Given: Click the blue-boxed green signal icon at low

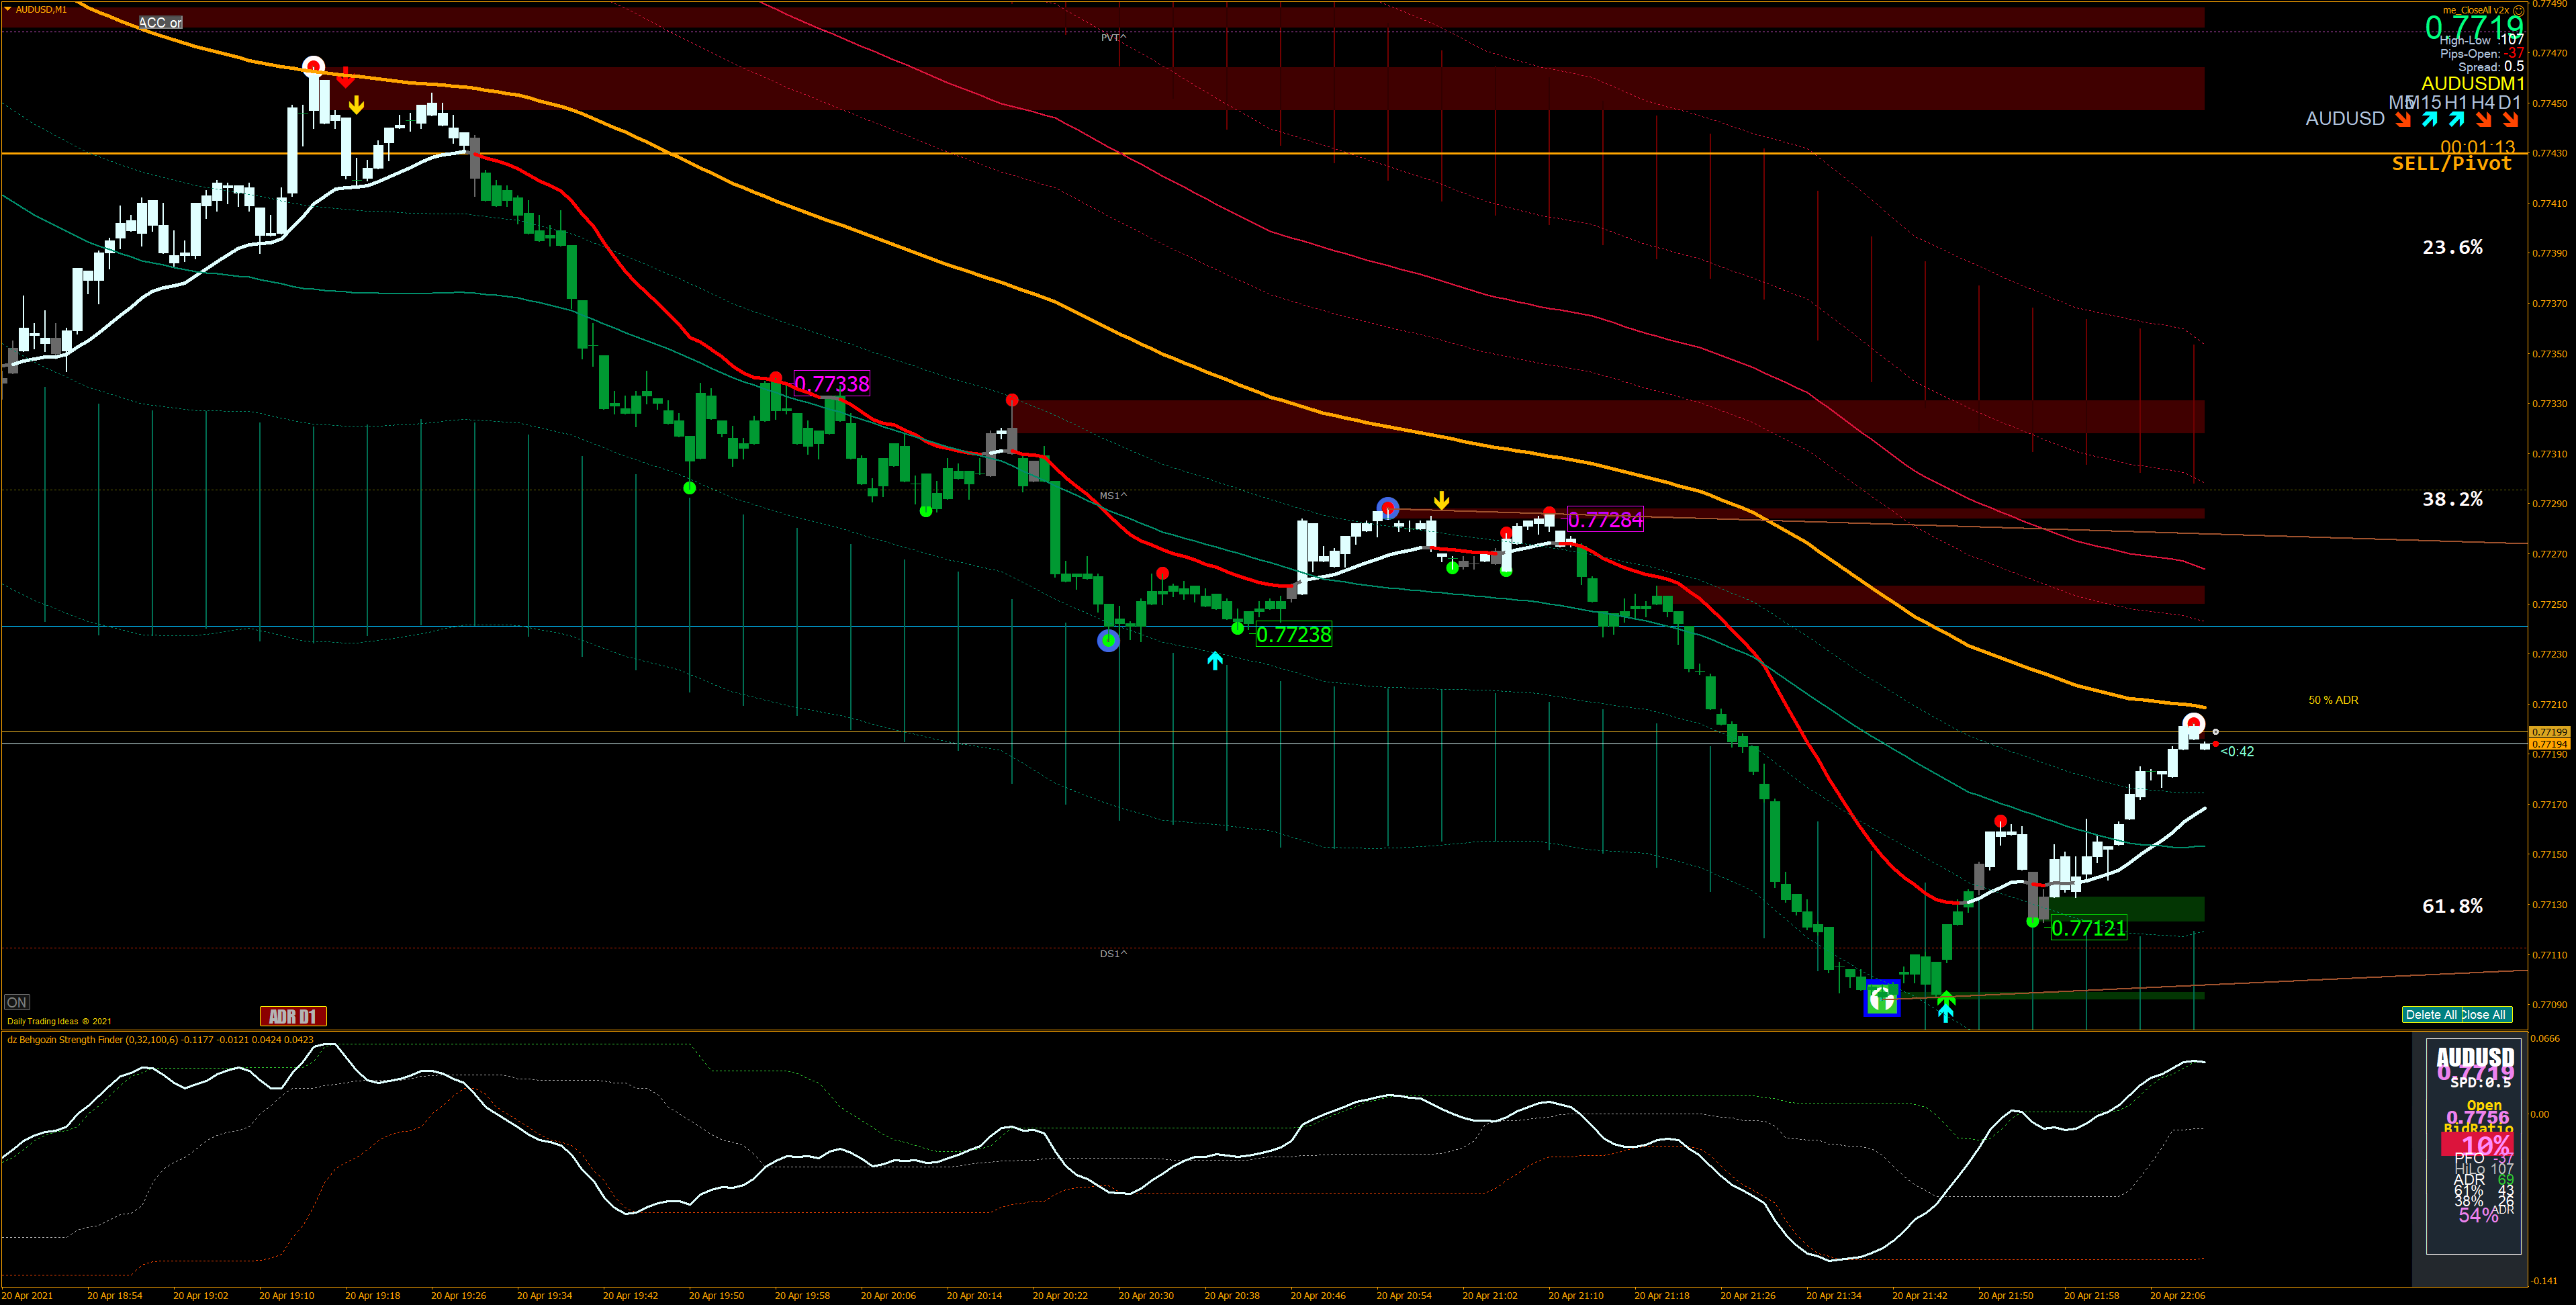Looking at the screenshot, I should (x=1882, y=998).
